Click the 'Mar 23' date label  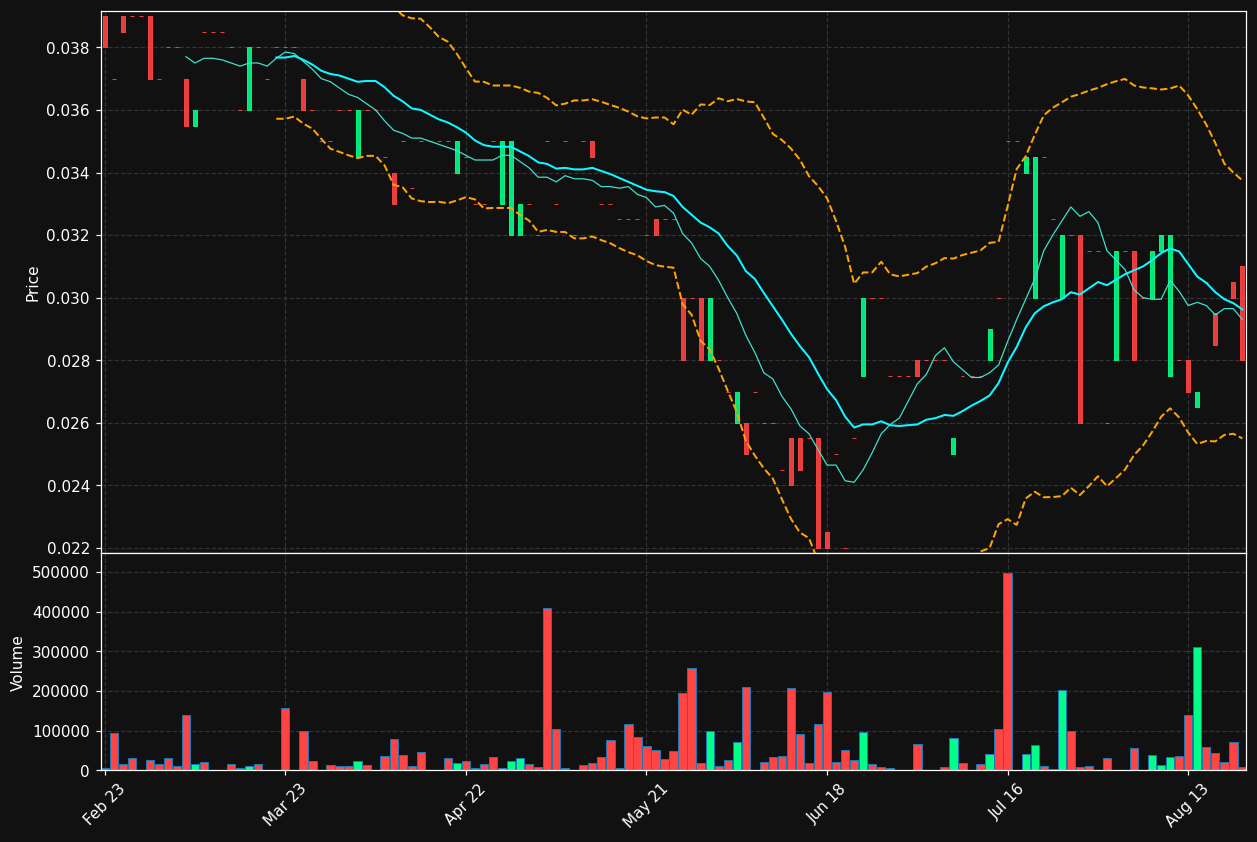pos(285,804)
